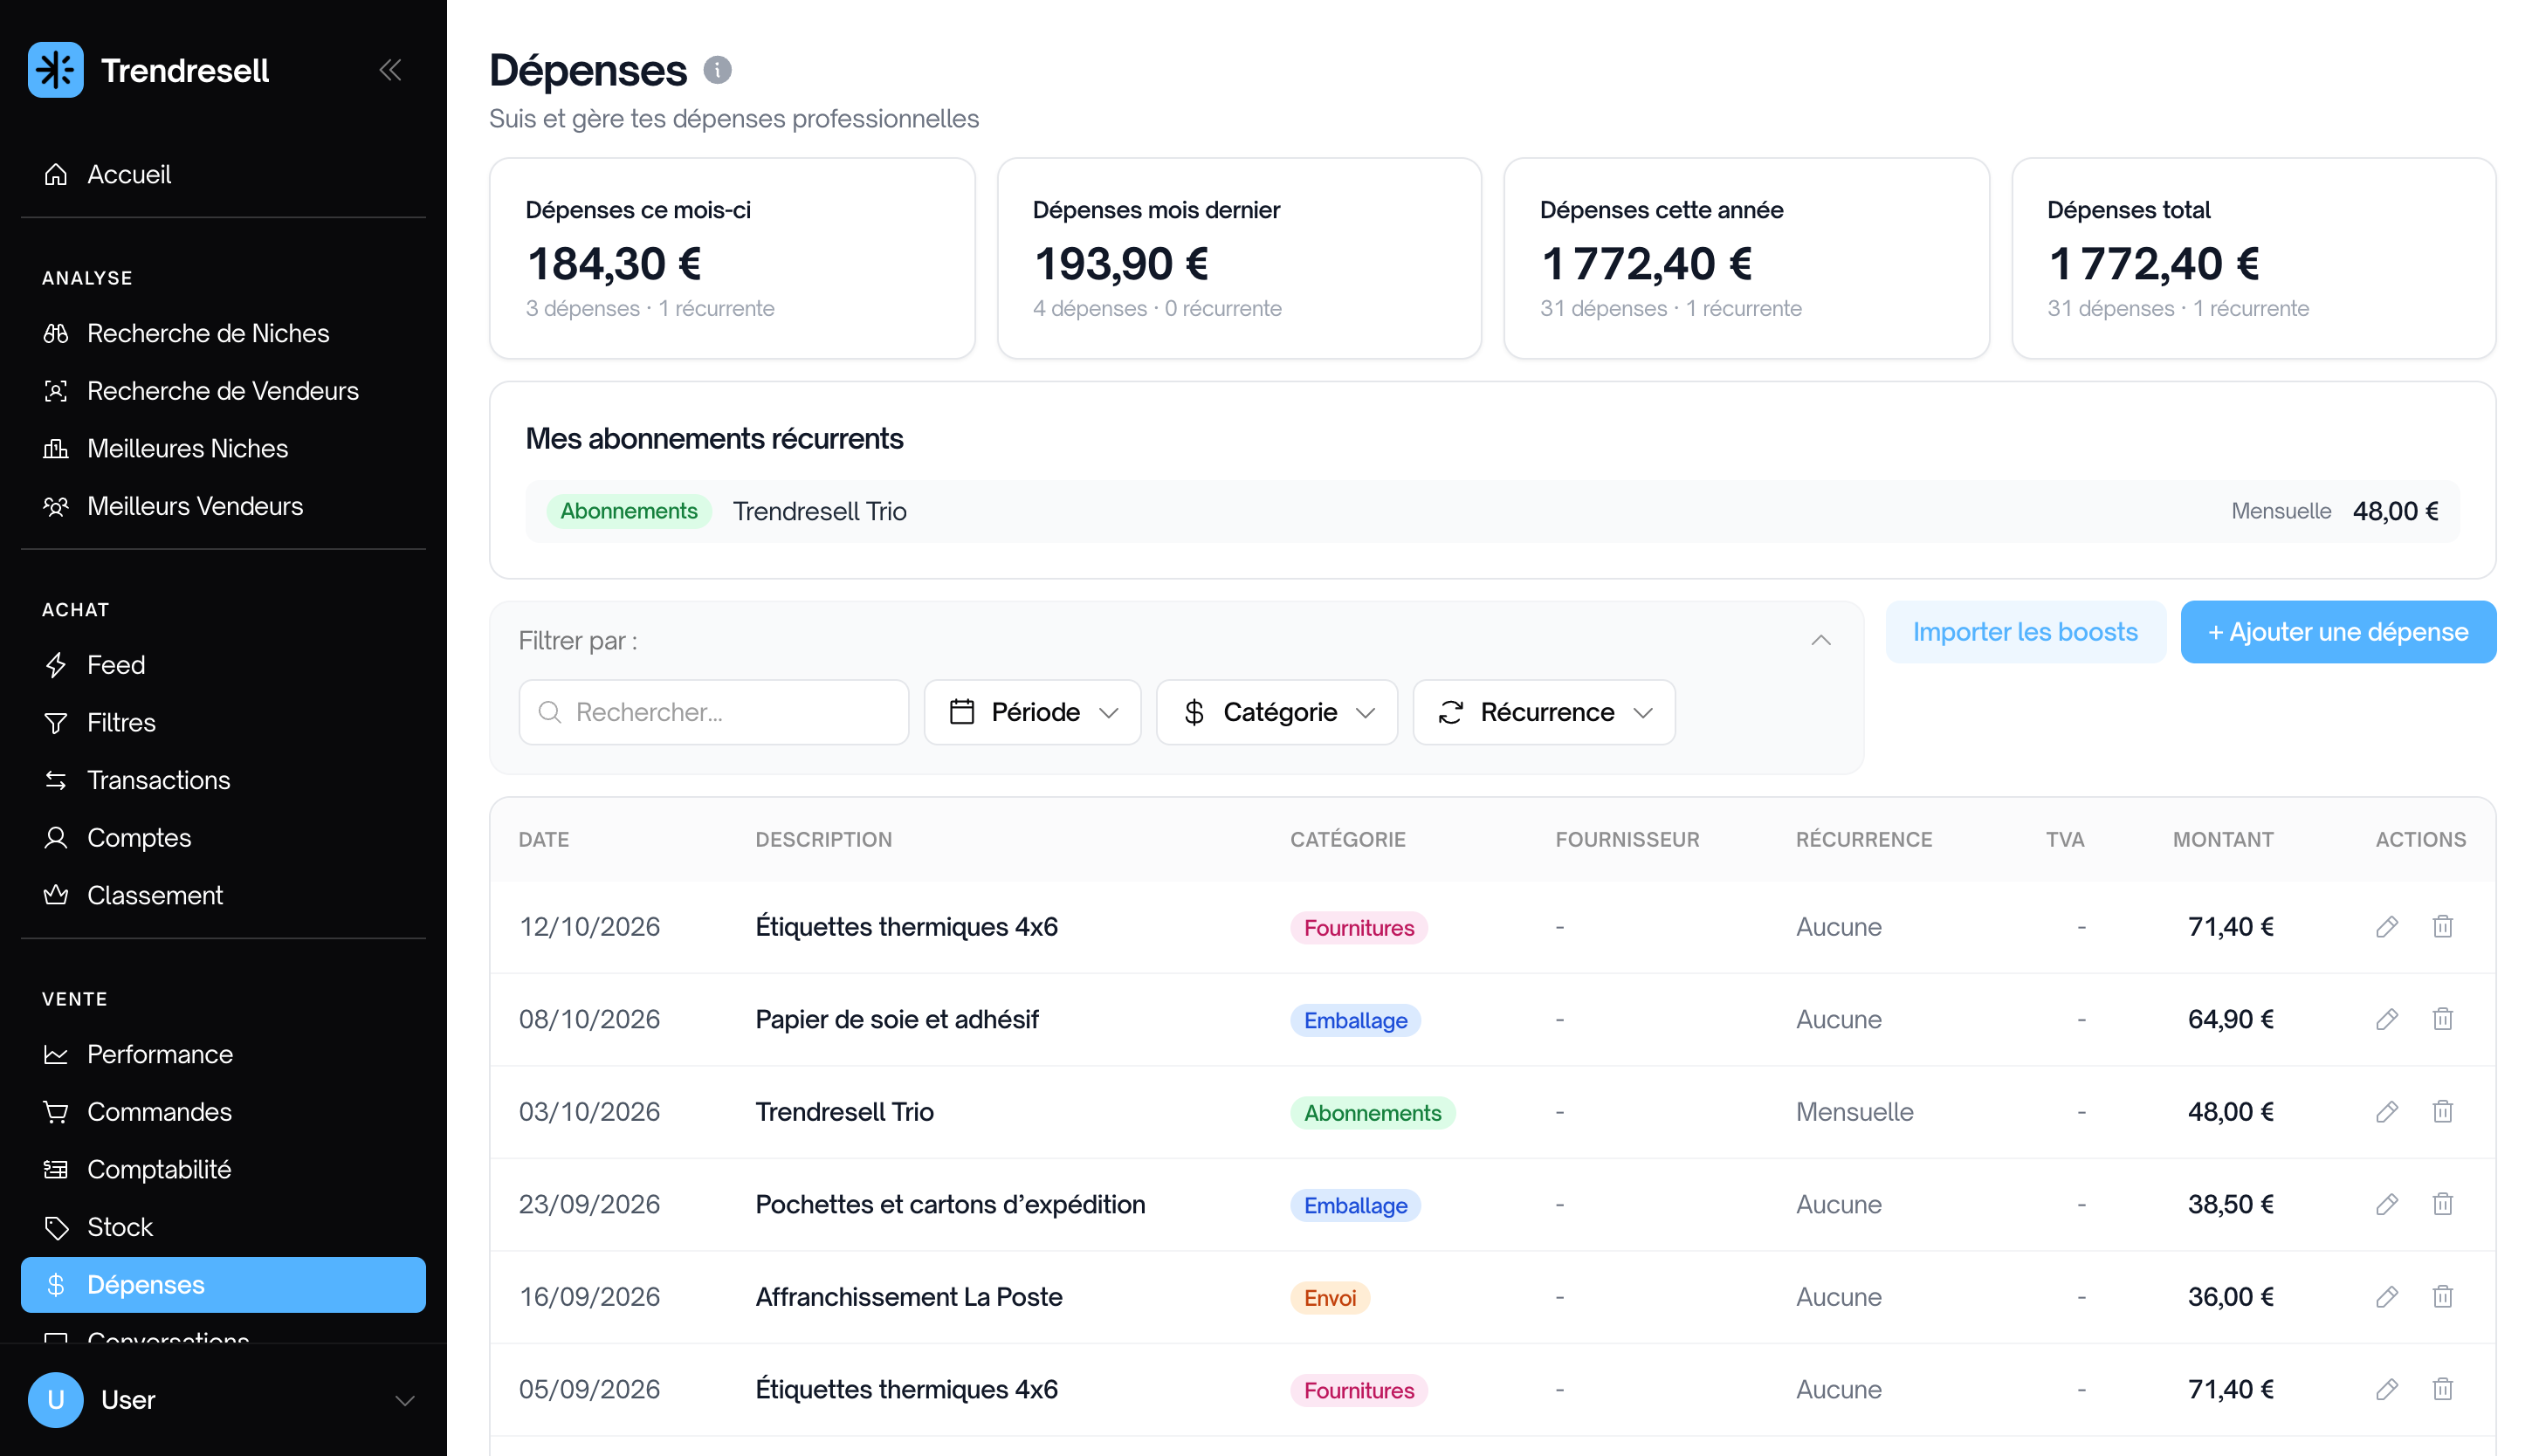Viewport: 2539px width, 1456px height.
Task: Open the Récurrence filter dropdown
Action: (x=1544, y=712)
